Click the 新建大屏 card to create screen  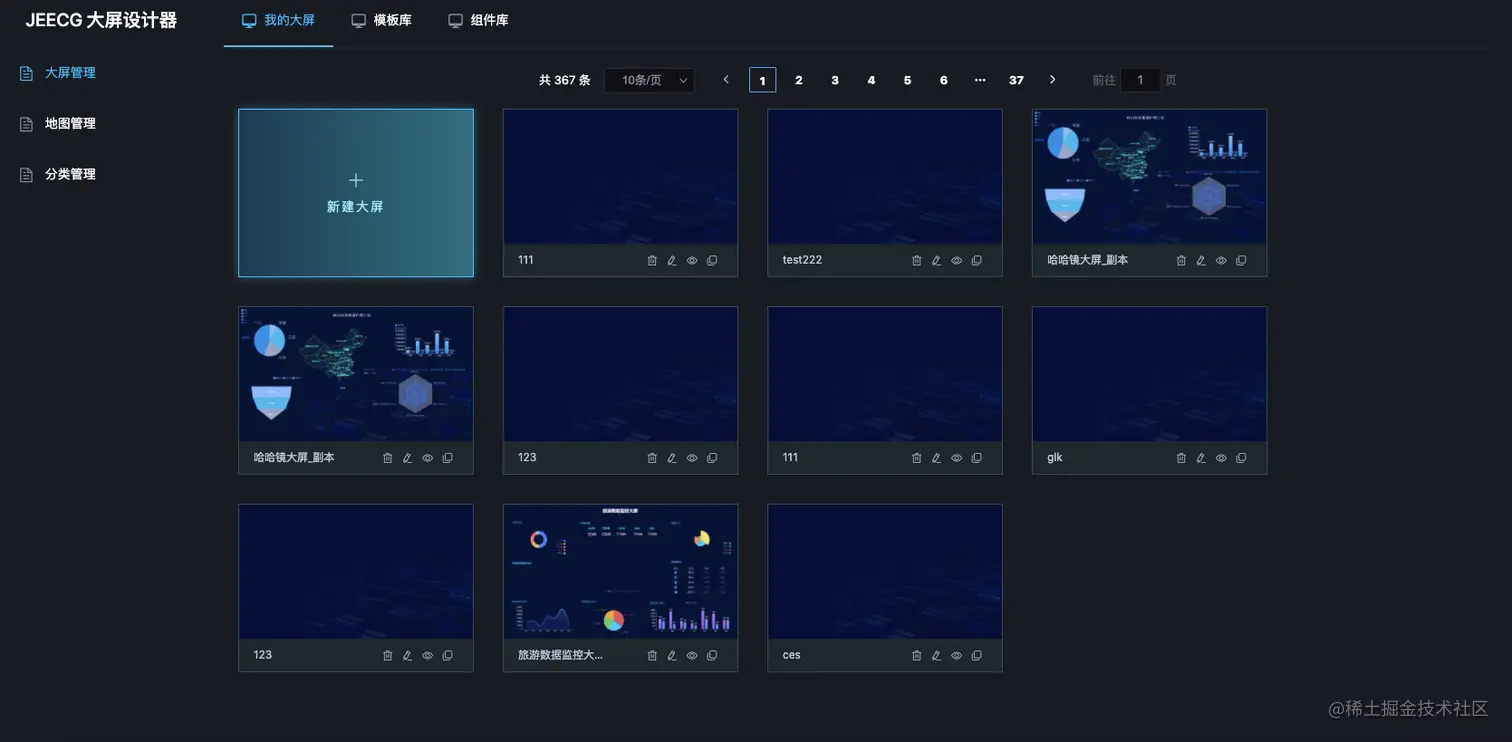click(356, 193)
